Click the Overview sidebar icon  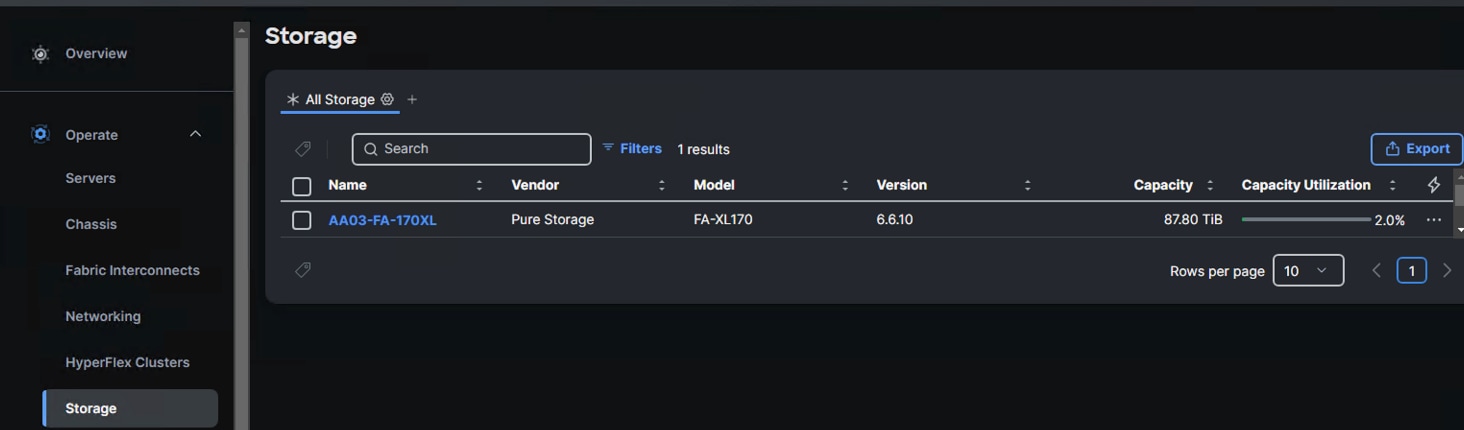[x=40, y=54]
